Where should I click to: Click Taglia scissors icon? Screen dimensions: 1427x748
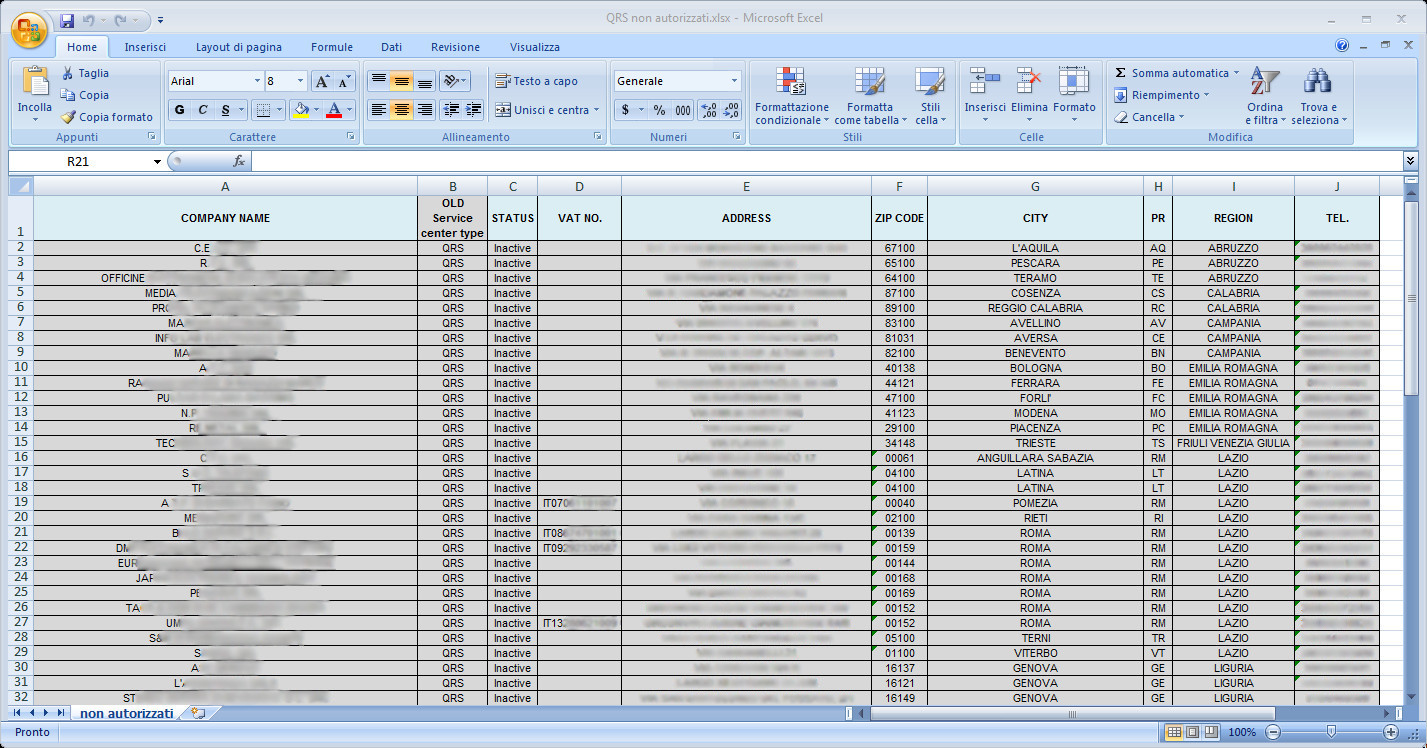(x=68, y=73)
